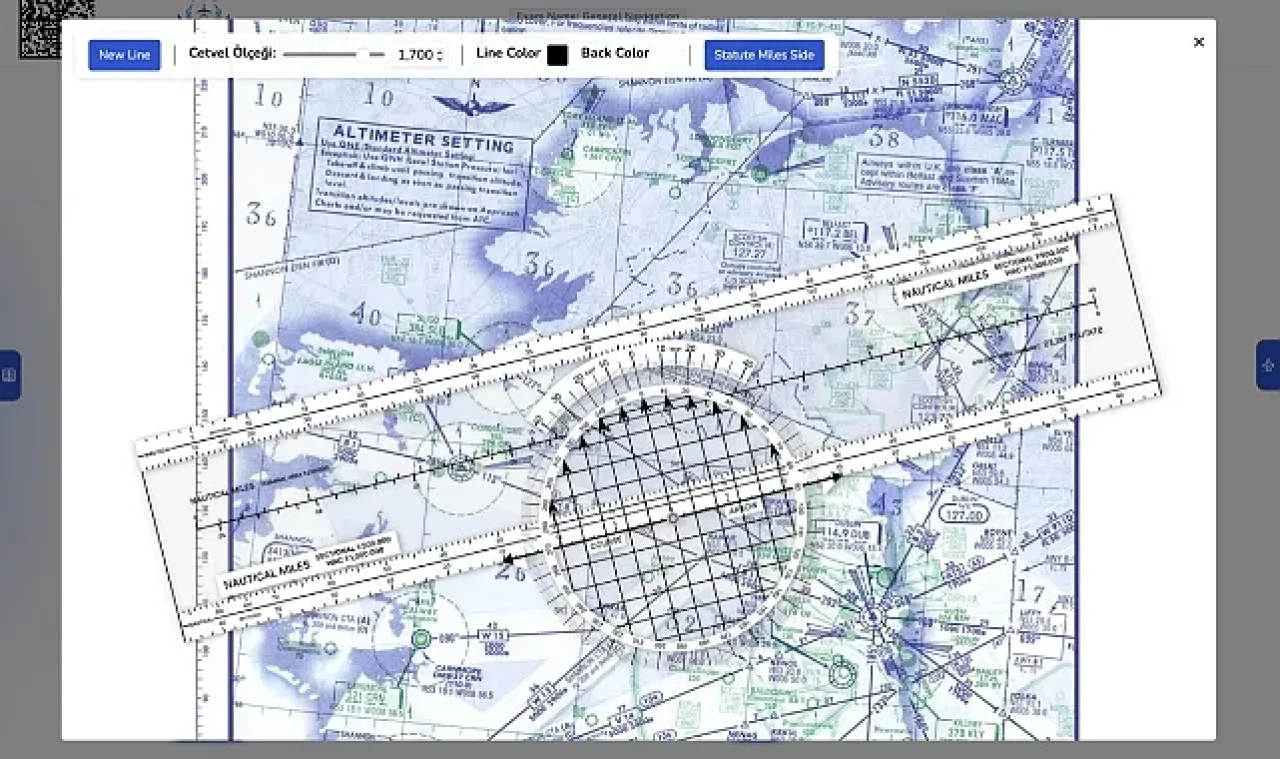The height and width of the screenshot is (759, 1280).
Task: Click the New Line button
Action: coord(124,55)
